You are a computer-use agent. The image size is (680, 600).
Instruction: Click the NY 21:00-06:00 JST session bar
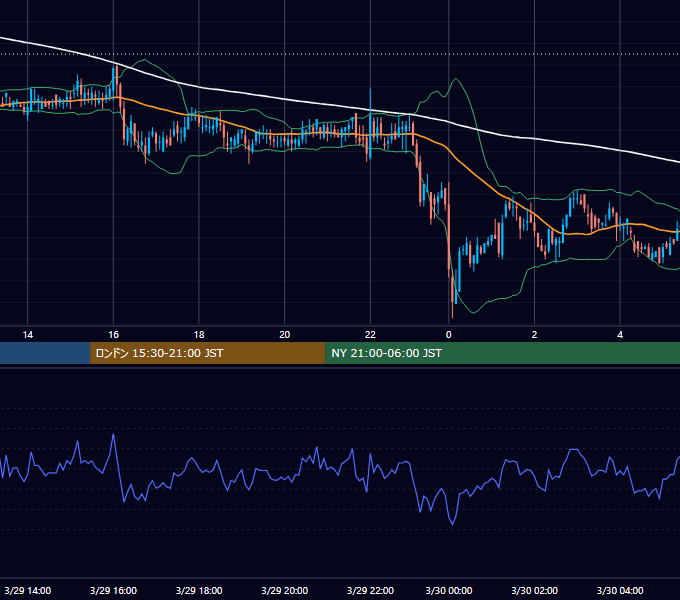(x=503, y=353)
